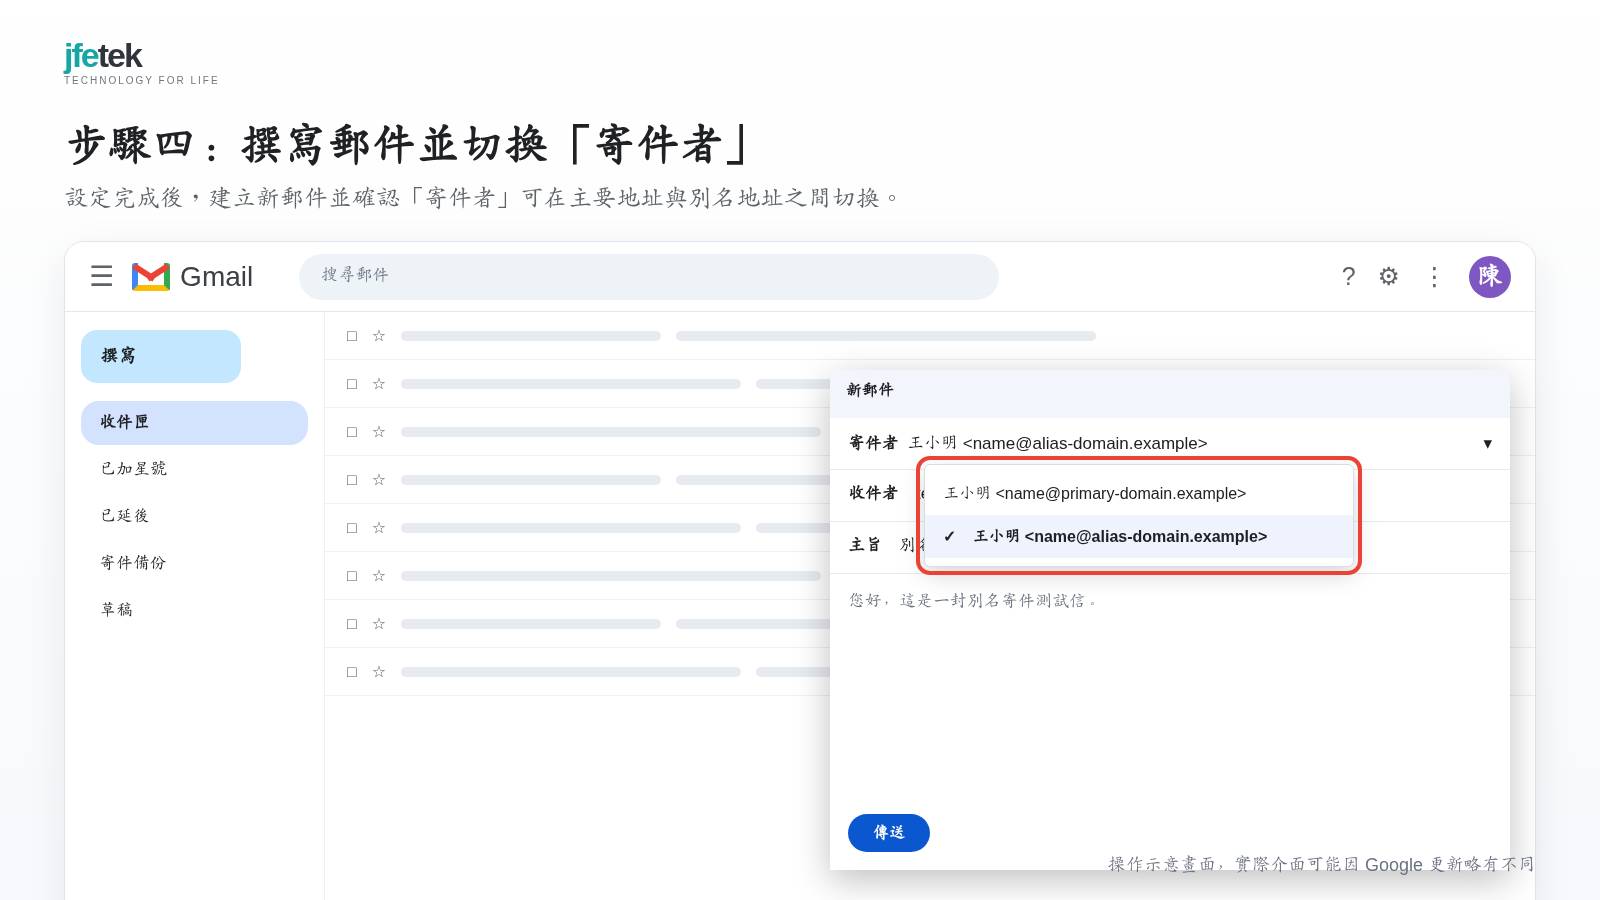
Task: Tick the first email row checkbox
Action: [352, 336]
